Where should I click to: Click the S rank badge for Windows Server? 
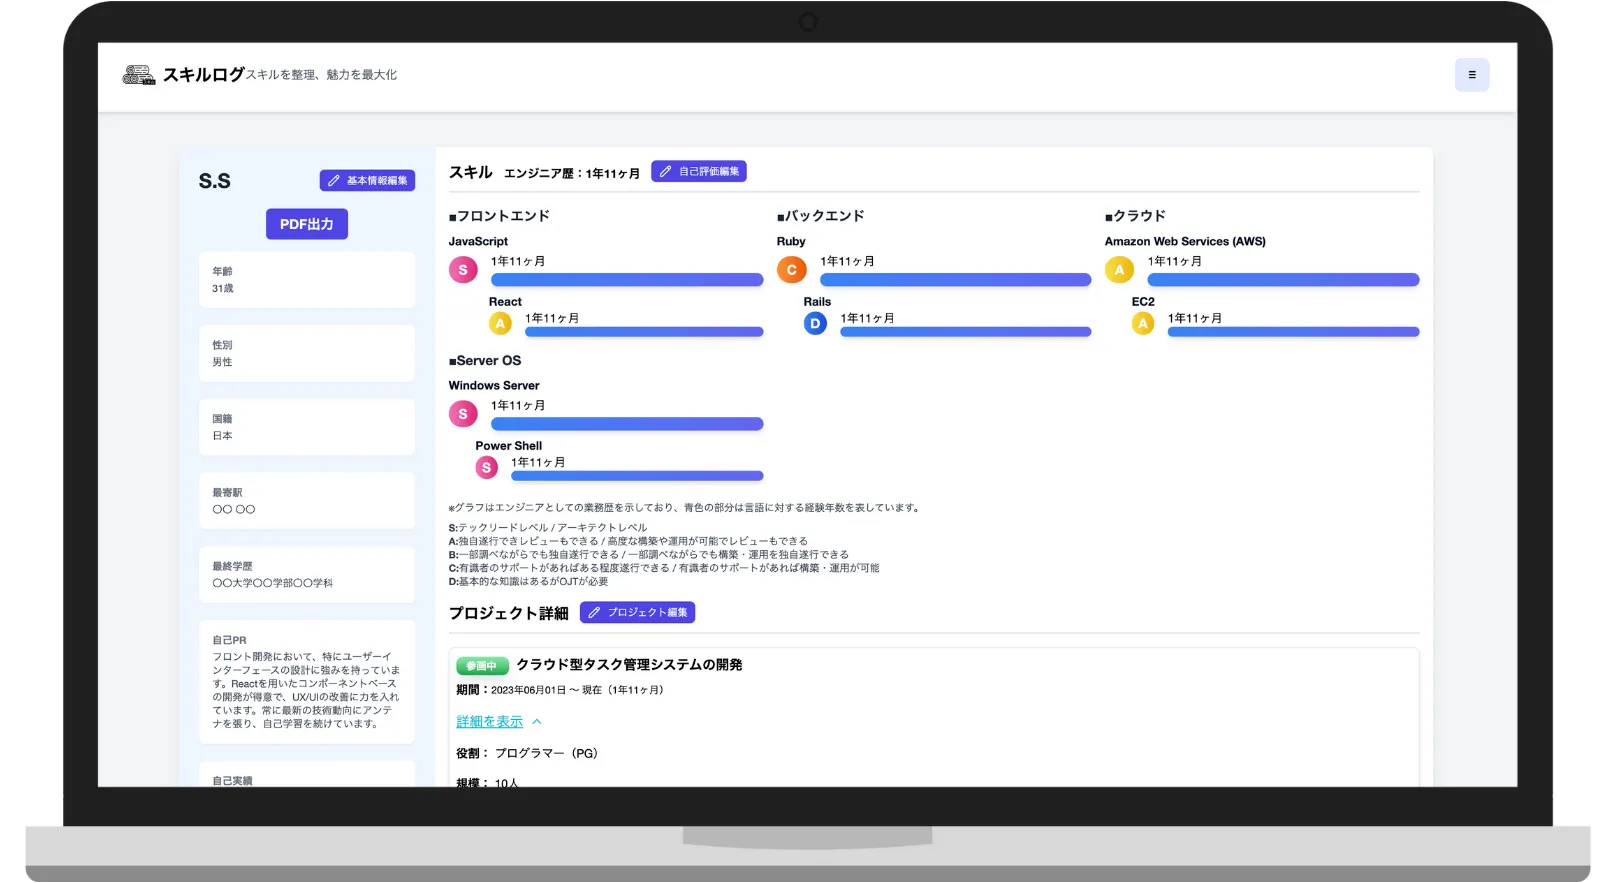click(463, 414)
